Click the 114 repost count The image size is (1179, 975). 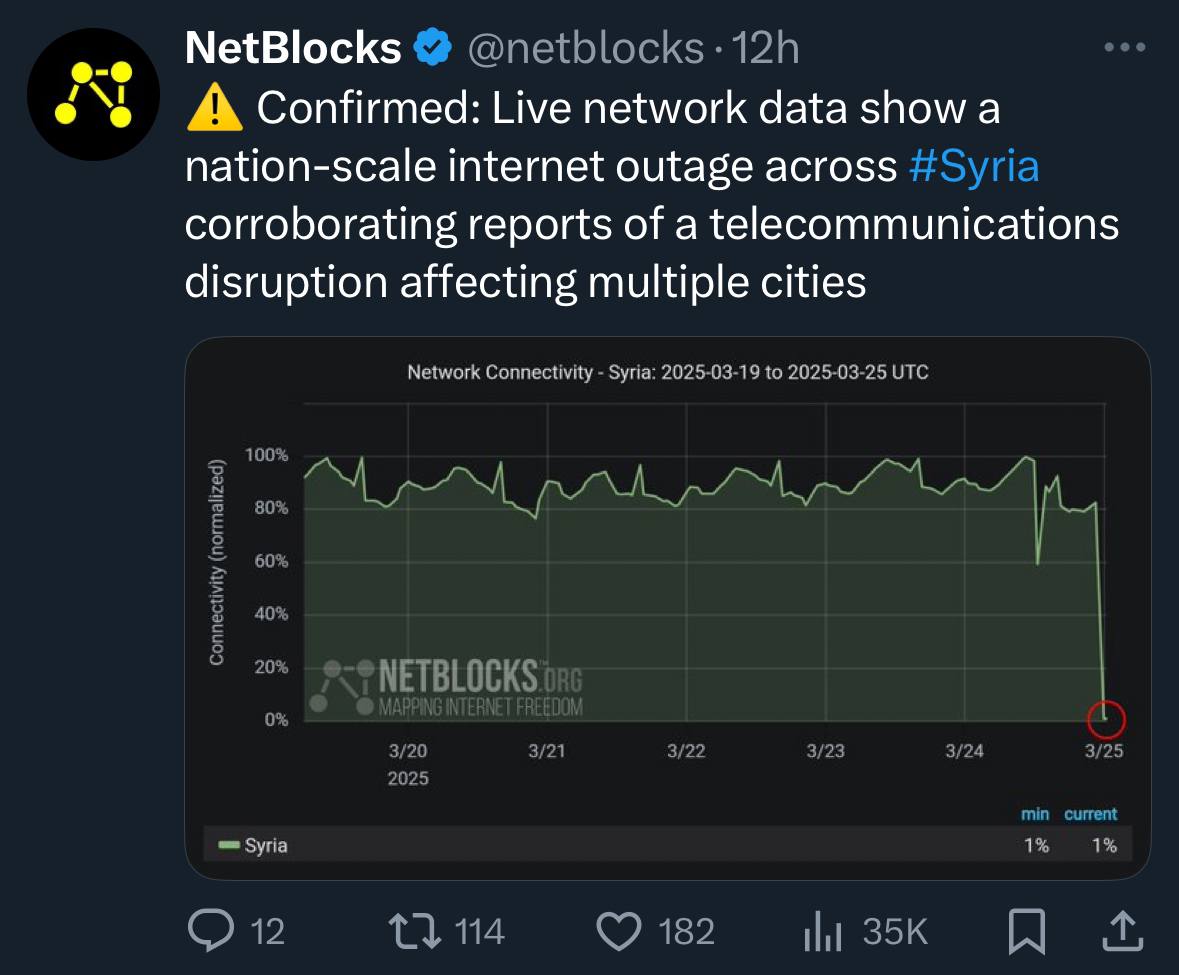tap(479, 932)
